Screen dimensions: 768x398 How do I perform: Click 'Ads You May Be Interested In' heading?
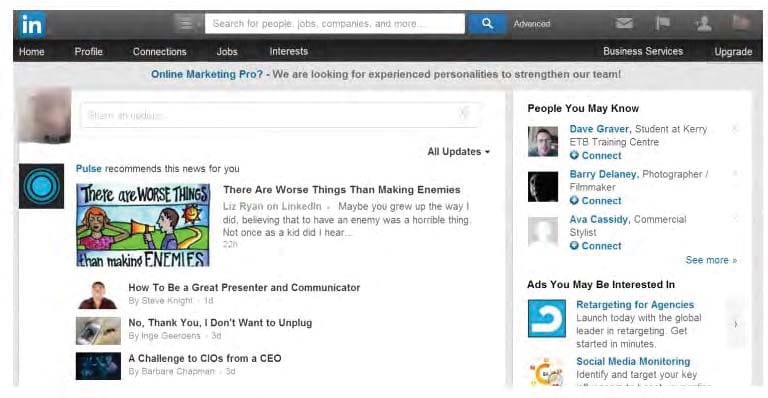point(601,284)
